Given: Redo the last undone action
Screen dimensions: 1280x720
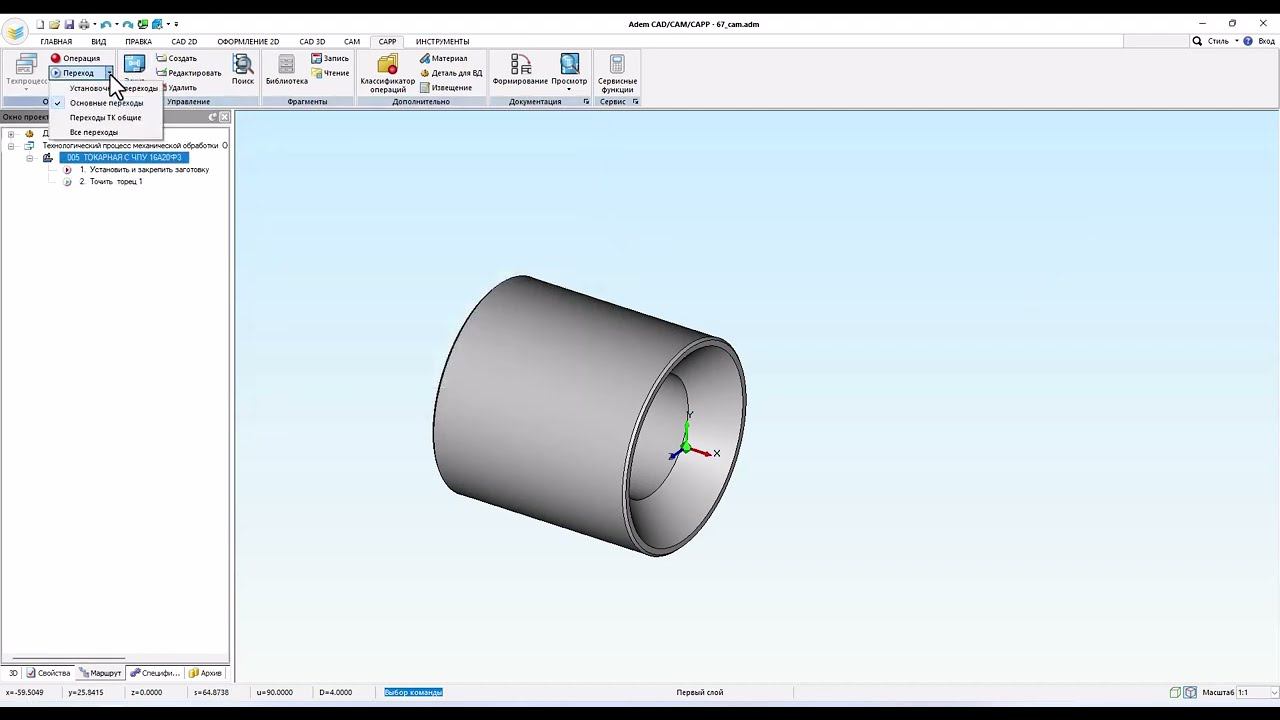Looking at the screenshot, I should click(128, 24).
